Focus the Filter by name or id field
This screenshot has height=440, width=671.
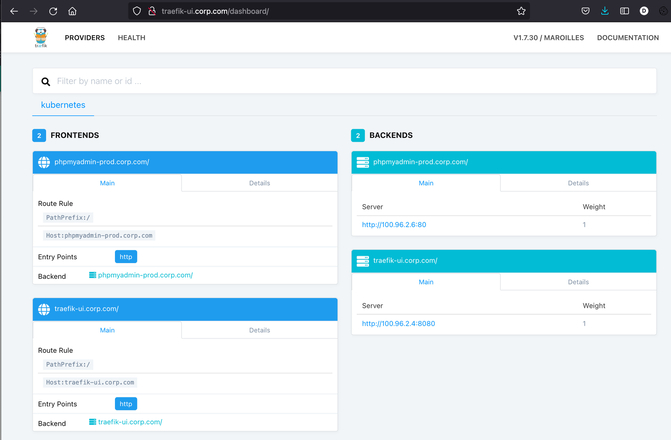[x=344, y=81]
